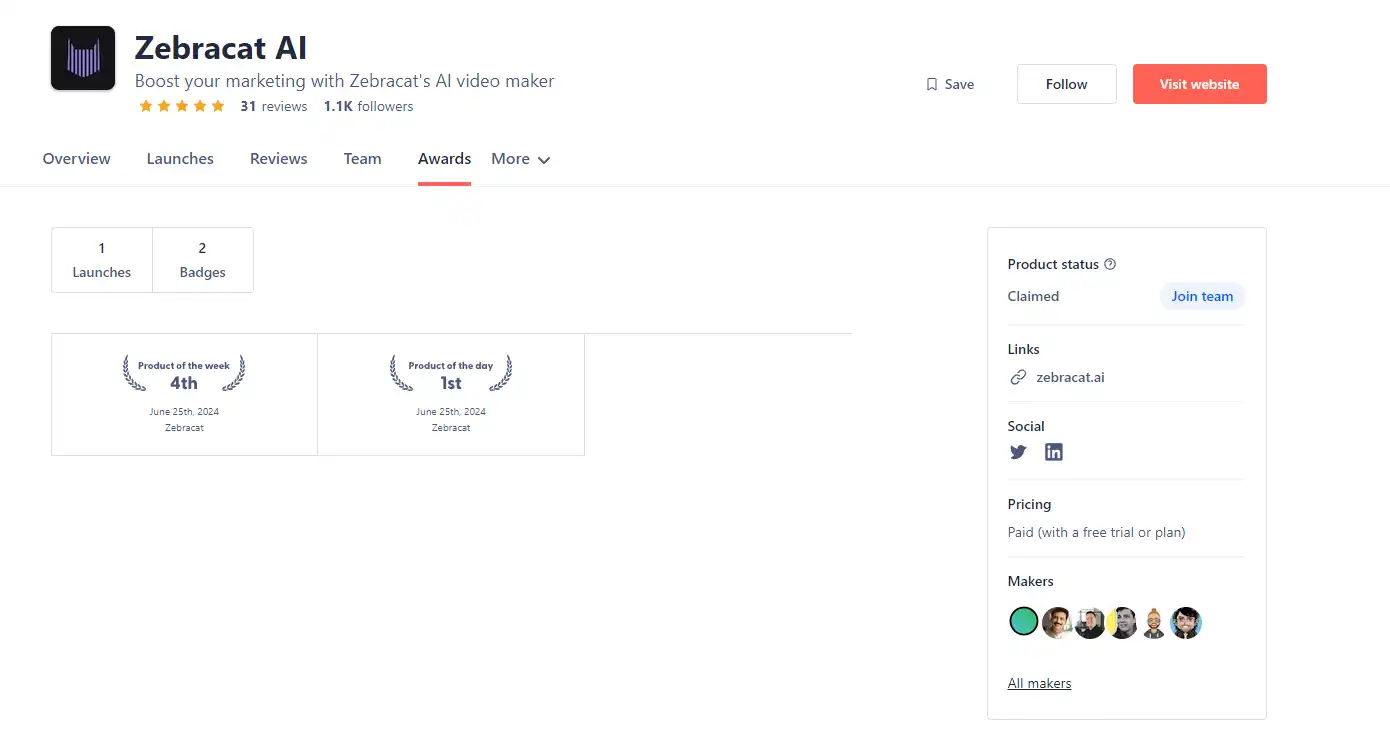The height and width of the screenshot is (737, 1390).
Task: Click the Product status help icon
Action: tap(1110, 264)
